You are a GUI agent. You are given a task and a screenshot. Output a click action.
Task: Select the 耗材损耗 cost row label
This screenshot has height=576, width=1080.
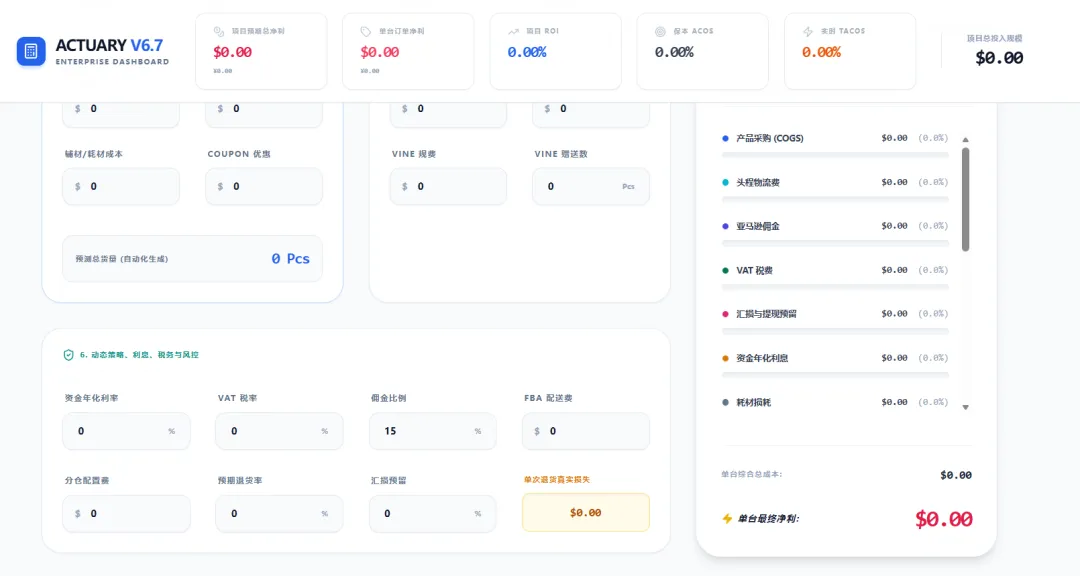pos(754,402)
